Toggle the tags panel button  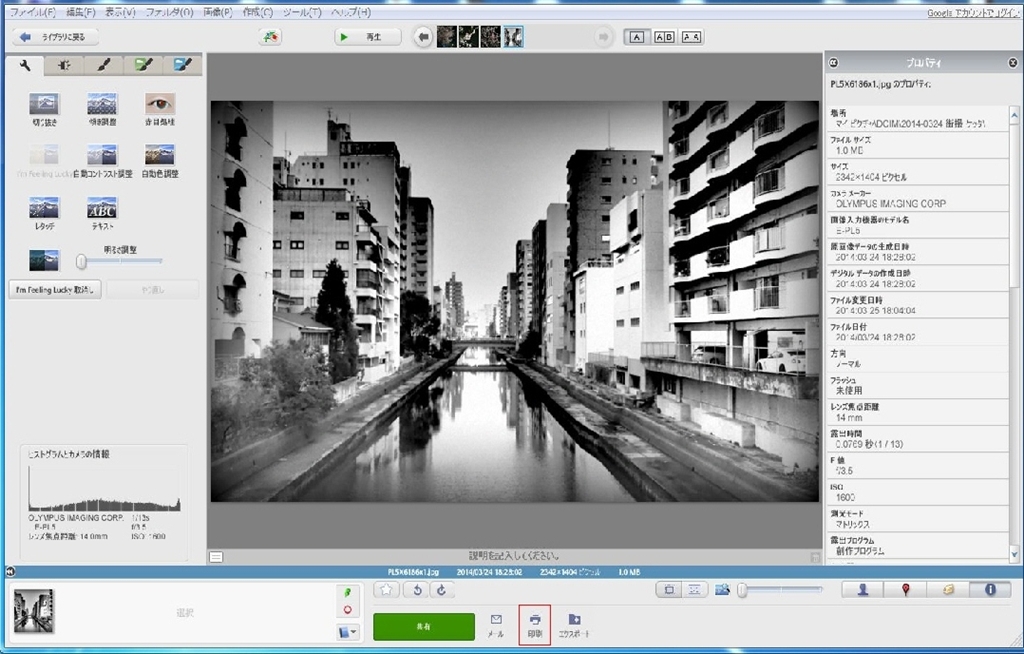[x=948, y=590]
